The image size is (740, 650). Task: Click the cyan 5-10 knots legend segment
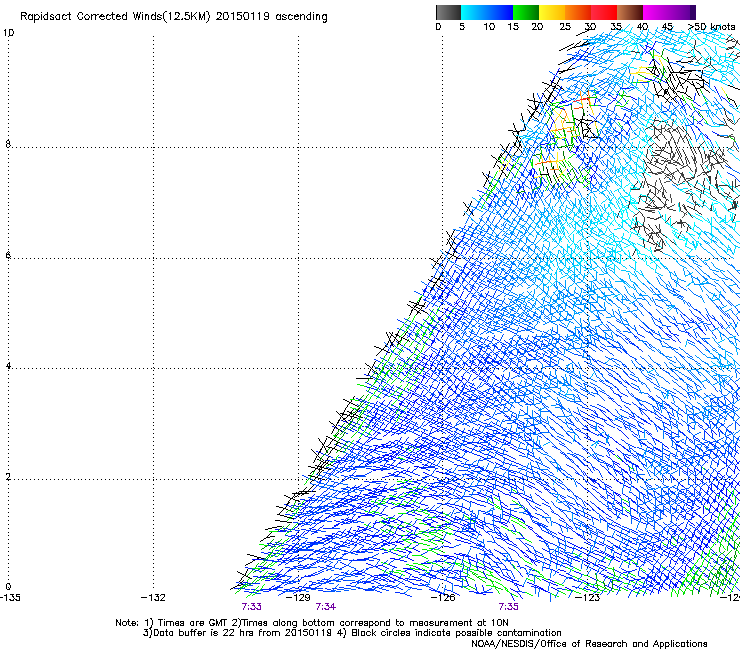pos(474,12)
